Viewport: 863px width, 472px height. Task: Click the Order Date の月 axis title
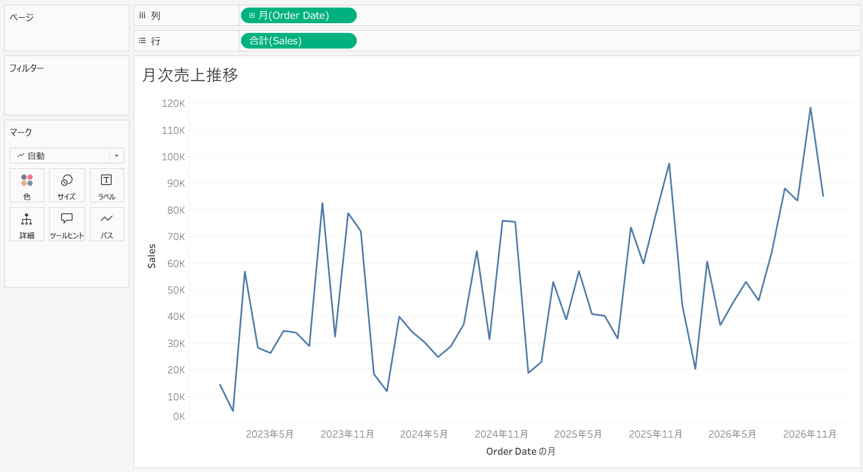click(x=521, y=451)
